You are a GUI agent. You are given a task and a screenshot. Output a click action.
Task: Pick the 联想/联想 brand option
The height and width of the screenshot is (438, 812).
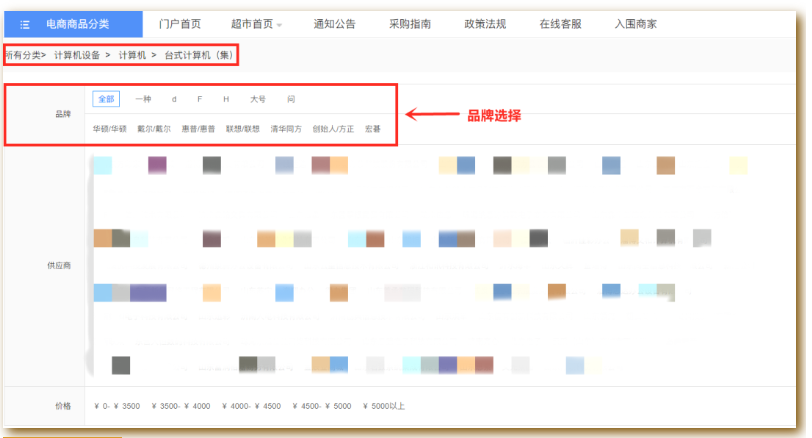[x=242, y=129]
